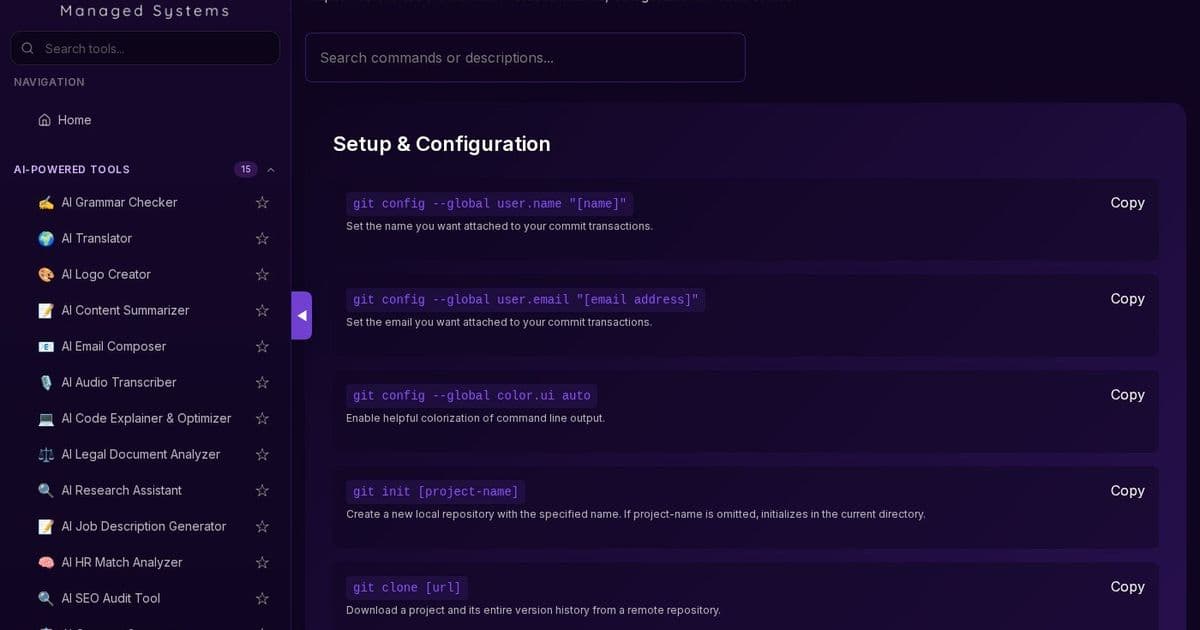Open the AI Audio Transcriber microphone icon
The width and height of the screenshot is (1200, 630).
click(46, 382)
